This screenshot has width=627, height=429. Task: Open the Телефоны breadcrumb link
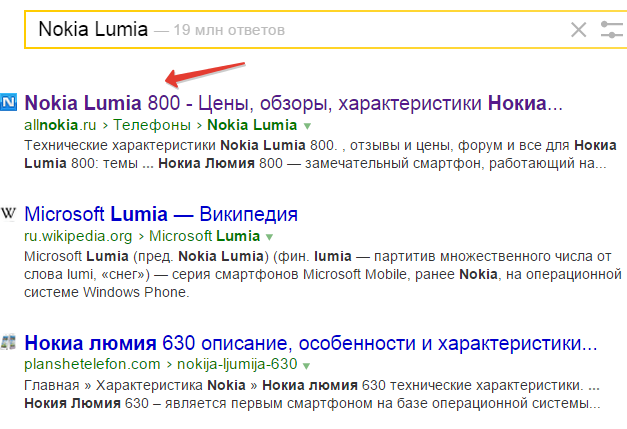click(x=152, y=125)
